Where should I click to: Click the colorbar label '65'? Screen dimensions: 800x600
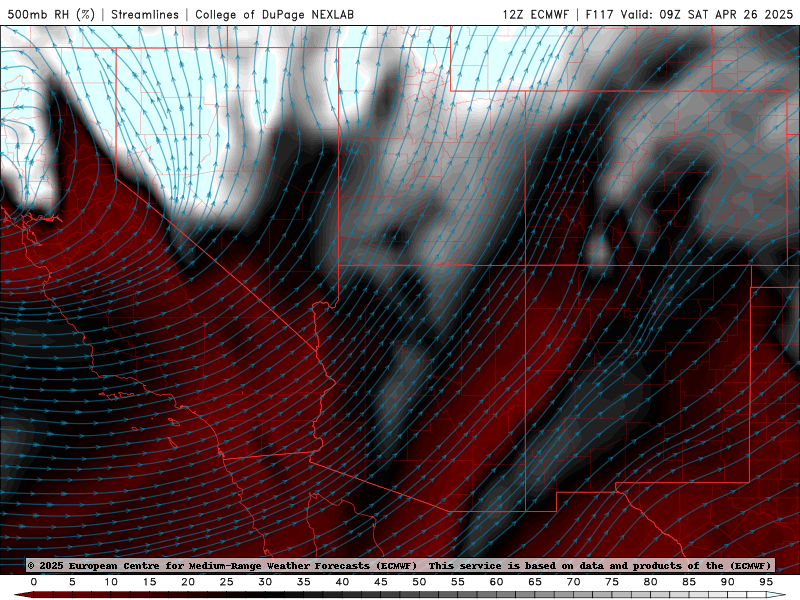(x=535, y=582)
